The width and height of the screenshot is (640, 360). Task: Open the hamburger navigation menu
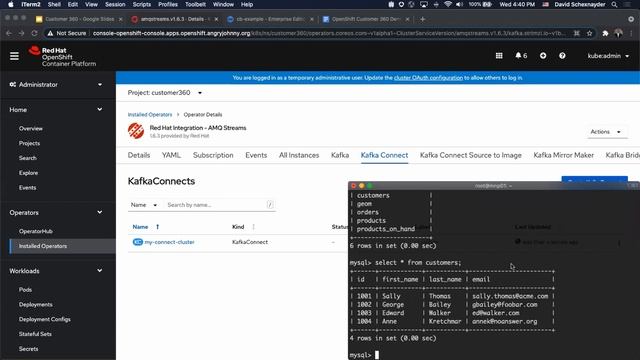(x=14, y=56)
